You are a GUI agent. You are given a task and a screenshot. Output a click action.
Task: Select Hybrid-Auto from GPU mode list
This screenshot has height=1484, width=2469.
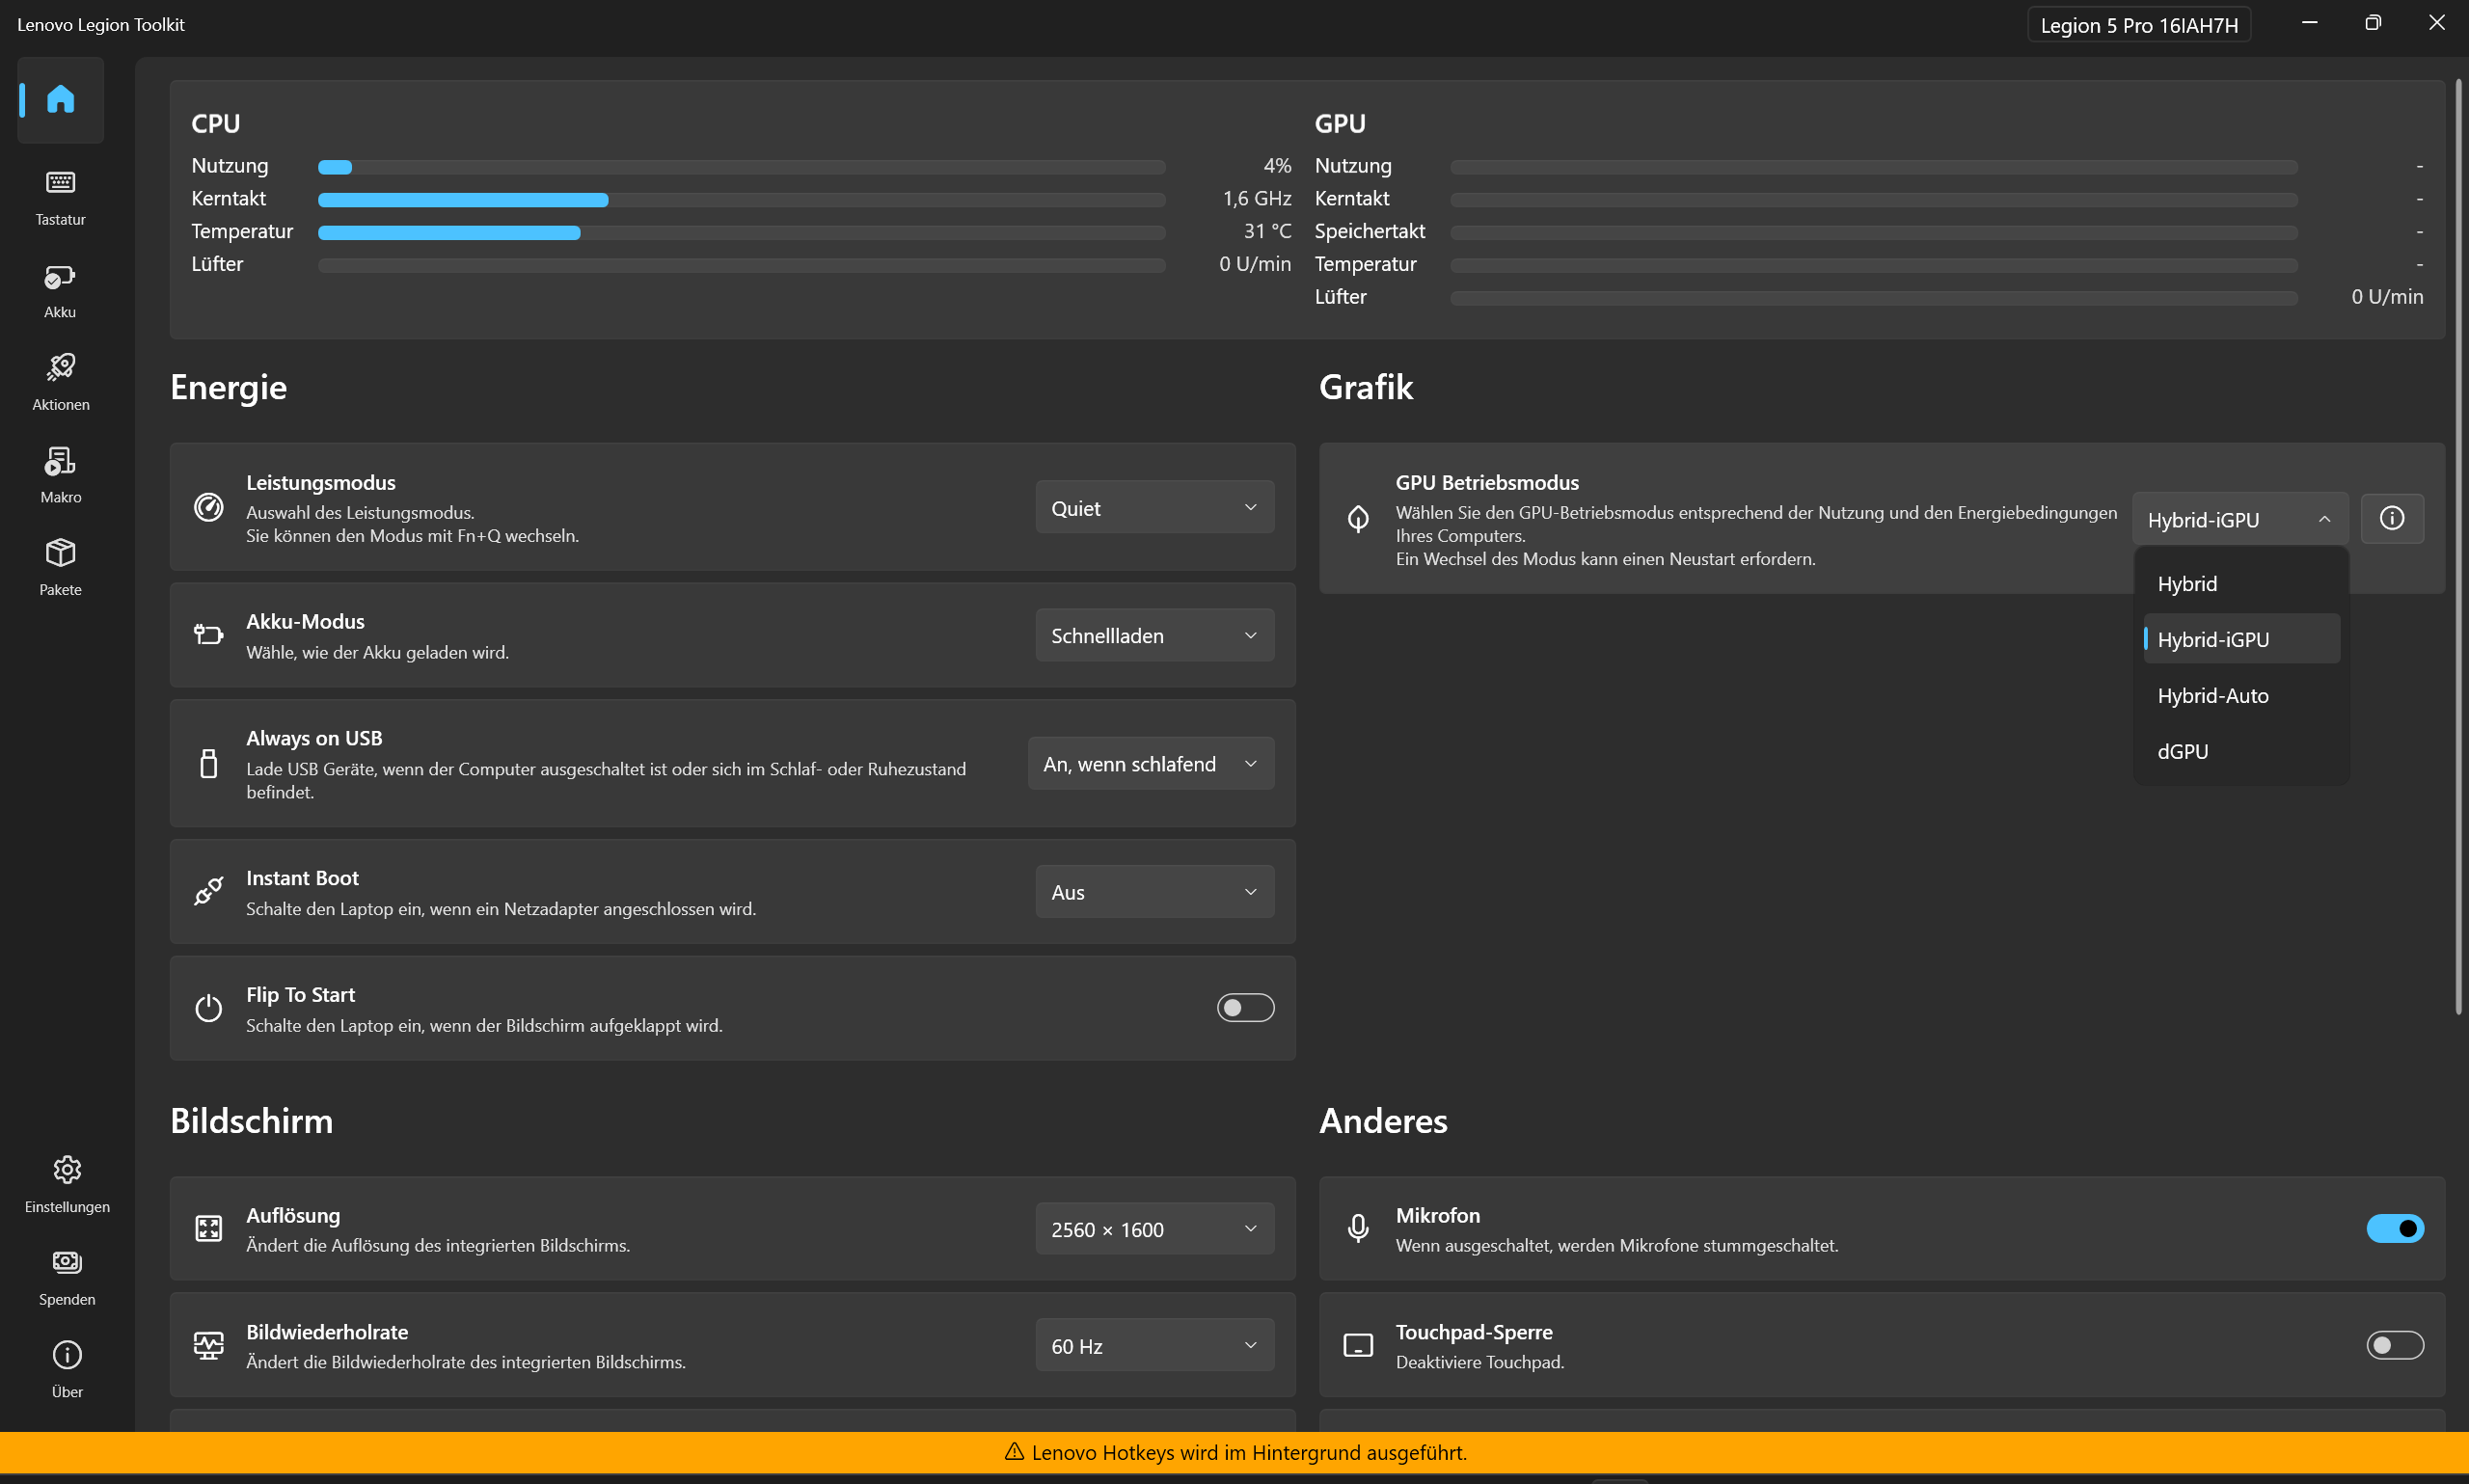coord(2212,695)
